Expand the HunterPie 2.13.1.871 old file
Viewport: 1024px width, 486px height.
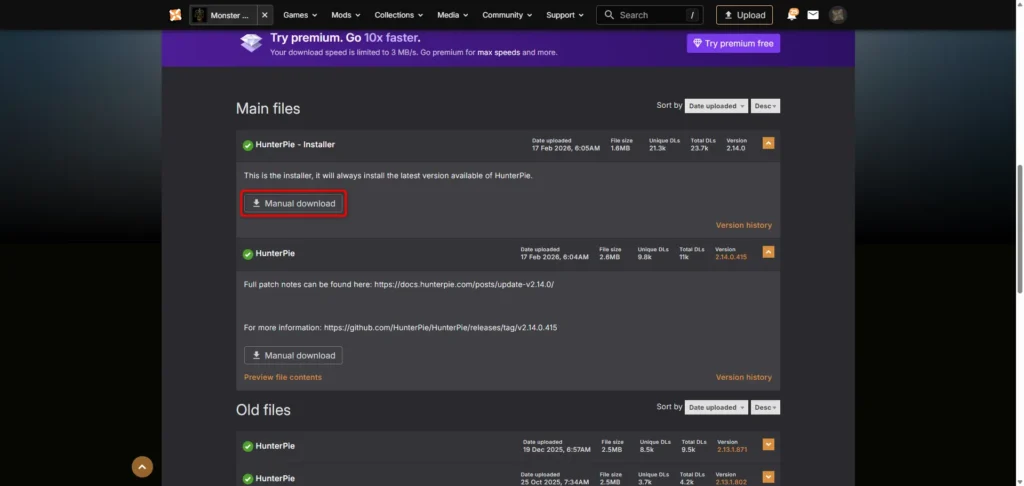pyautogui.click(x=769, y=445)
